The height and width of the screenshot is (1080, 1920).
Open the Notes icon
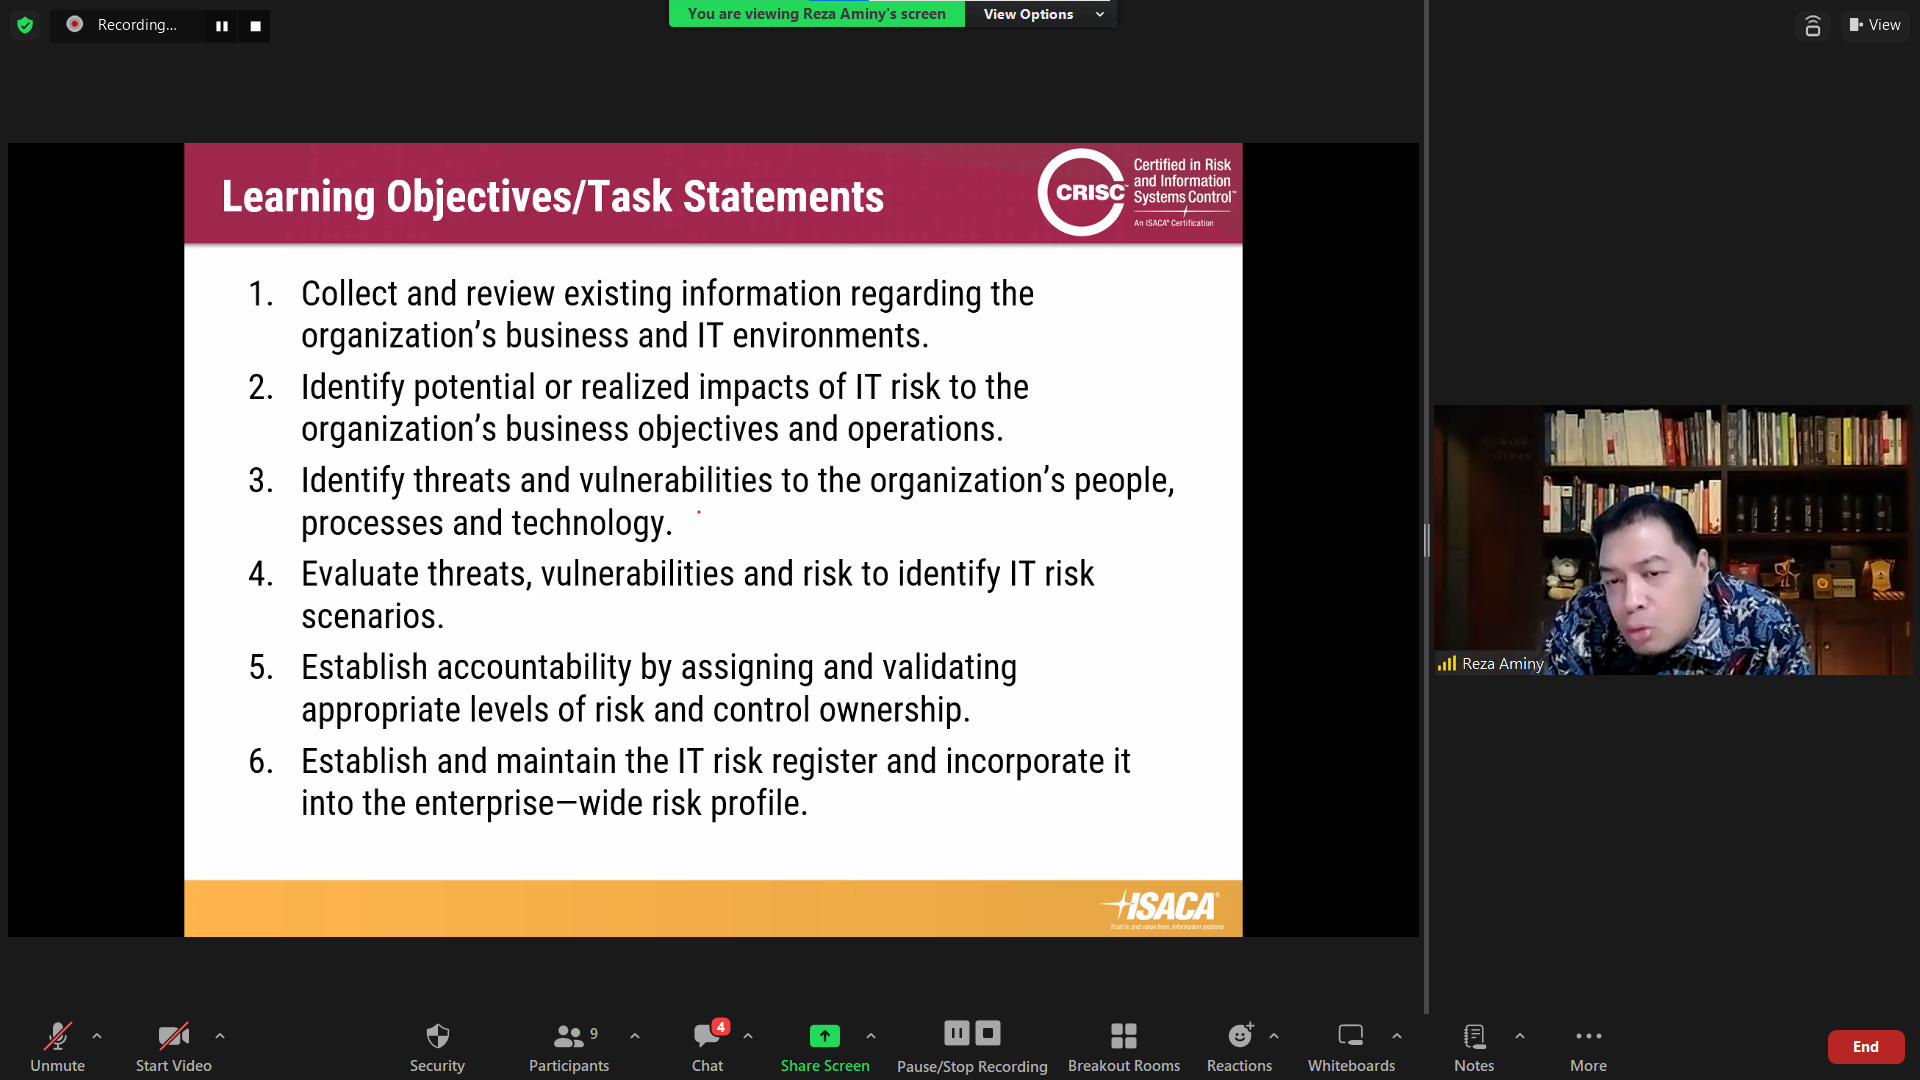[1473, 1037]
